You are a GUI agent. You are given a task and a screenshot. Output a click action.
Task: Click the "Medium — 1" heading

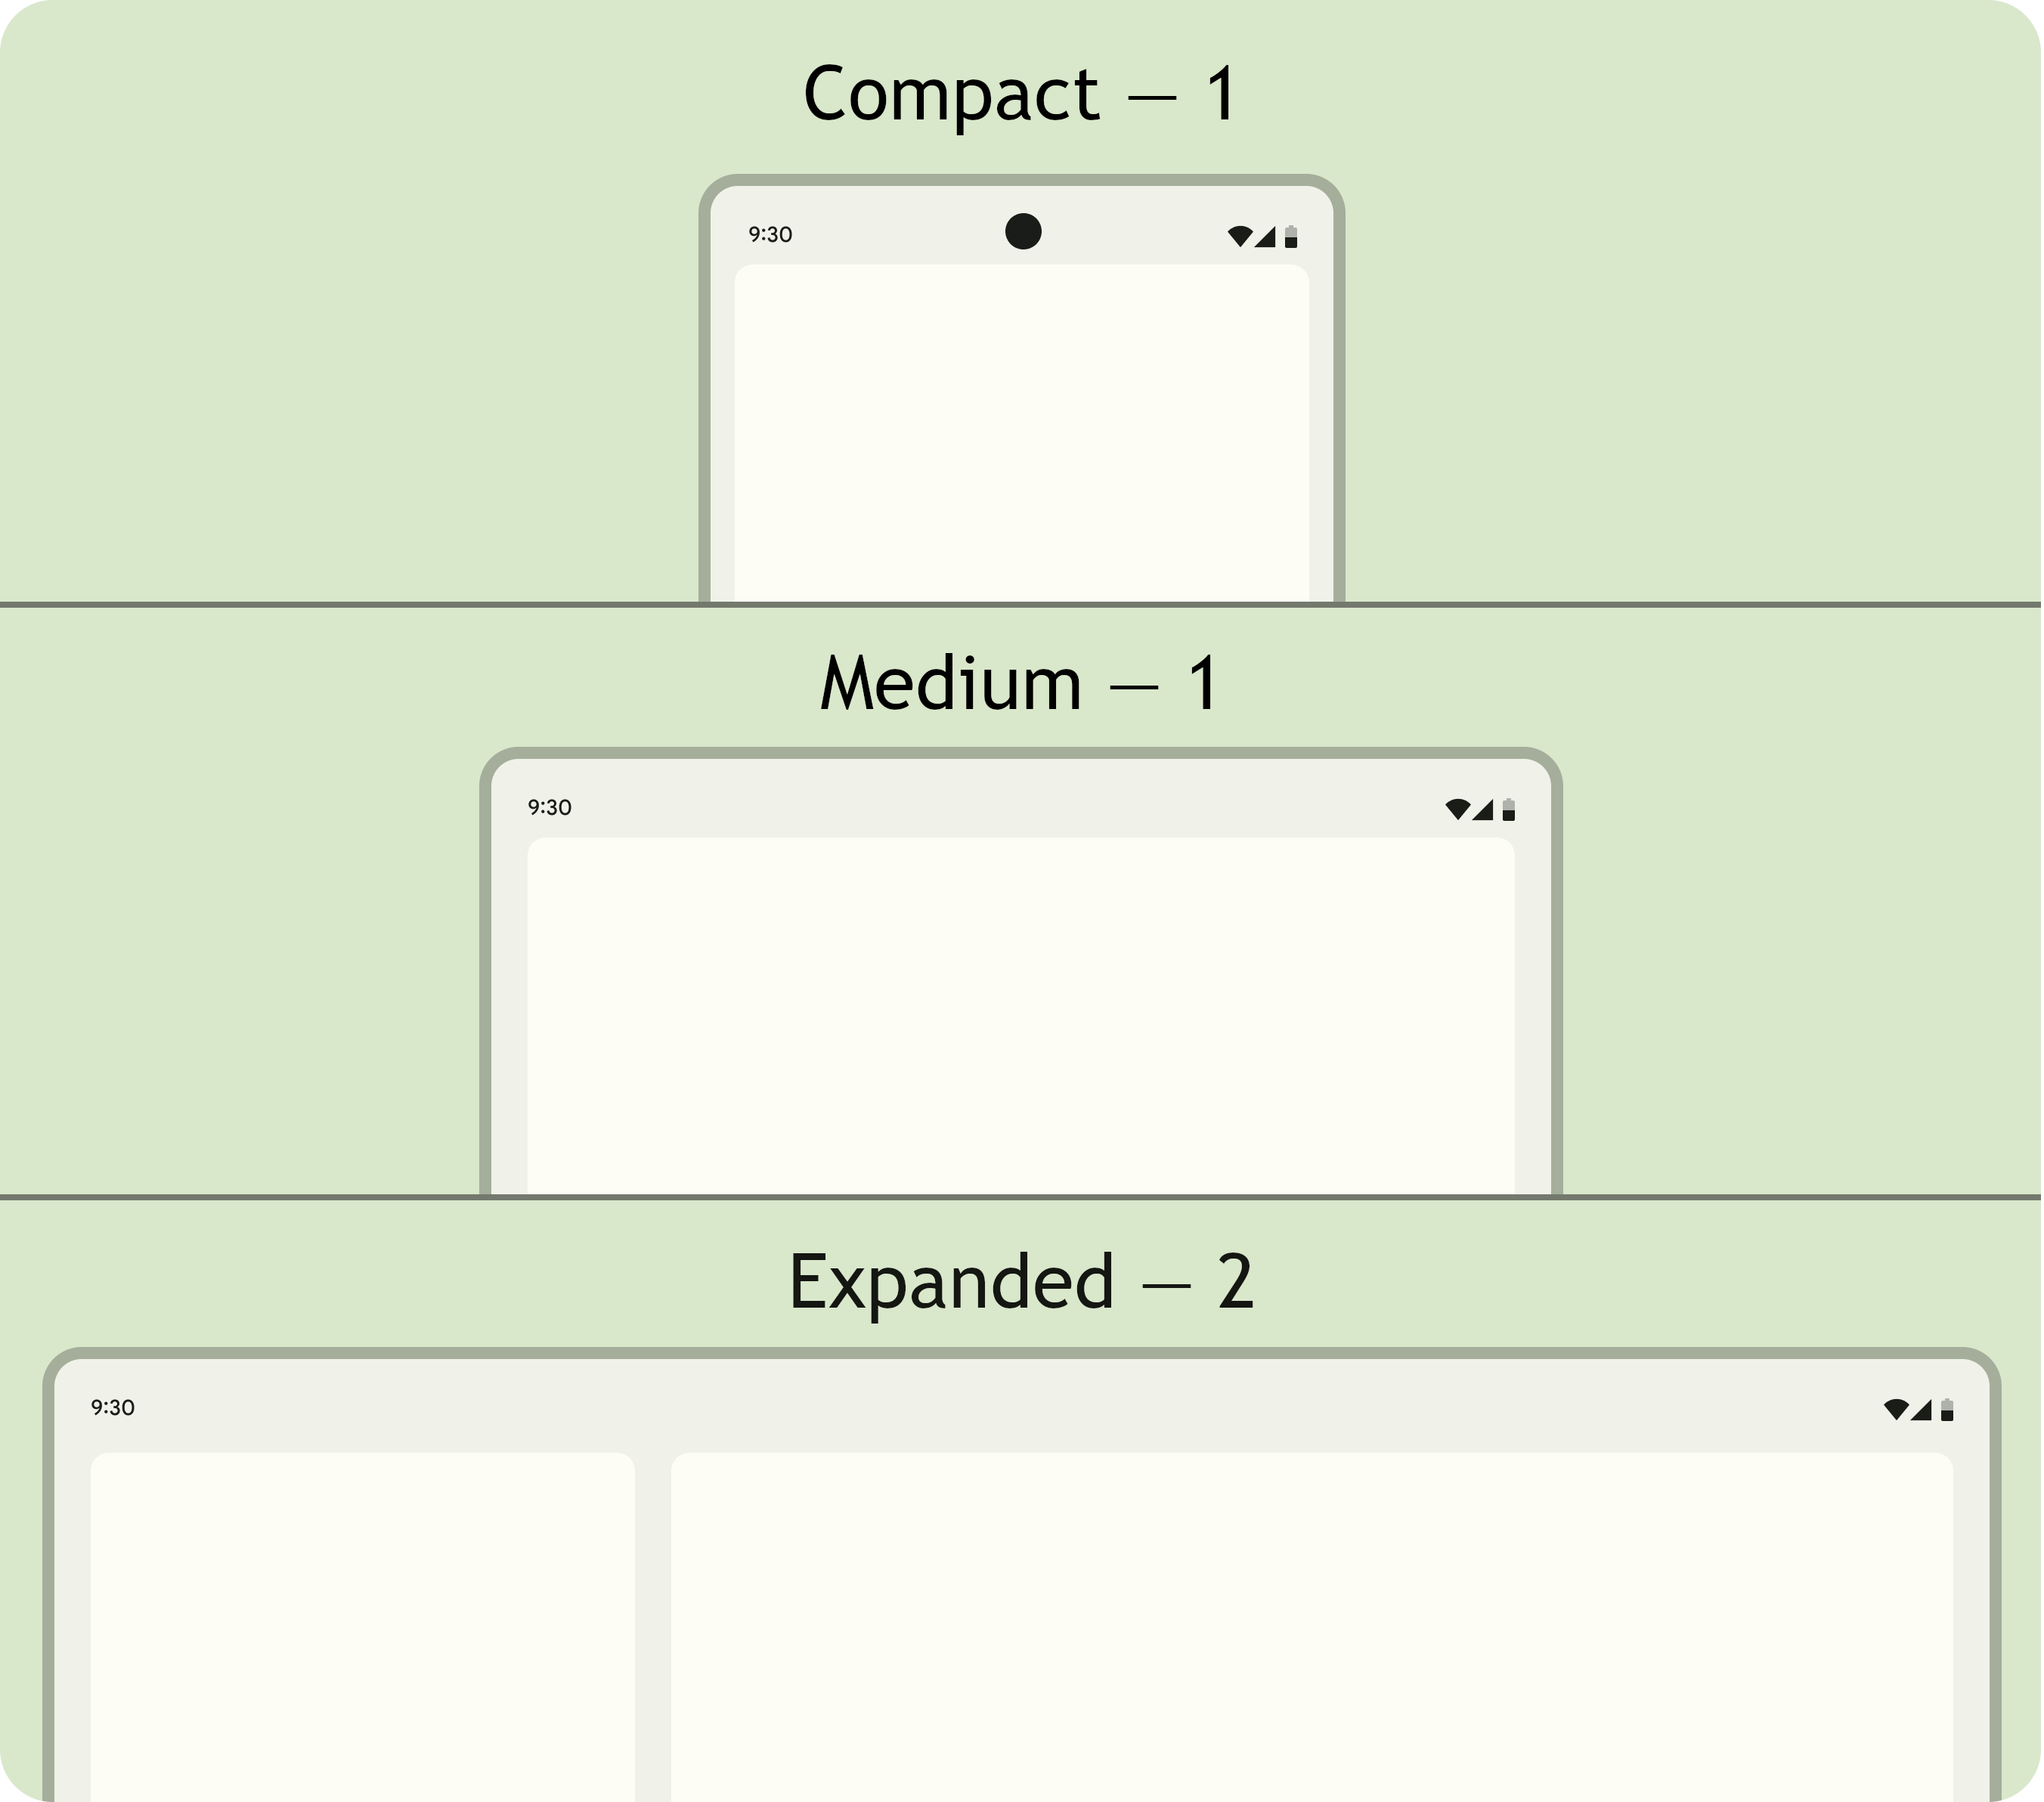coord(1020,684)
